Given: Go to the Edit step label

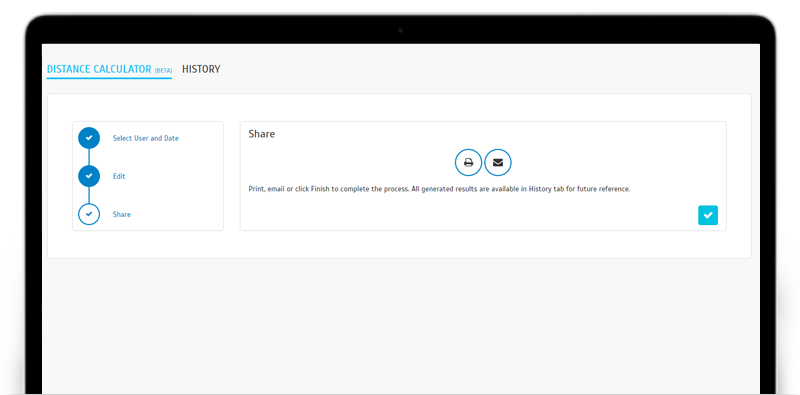Looking at the screenshot, I should tap(119, 176).
